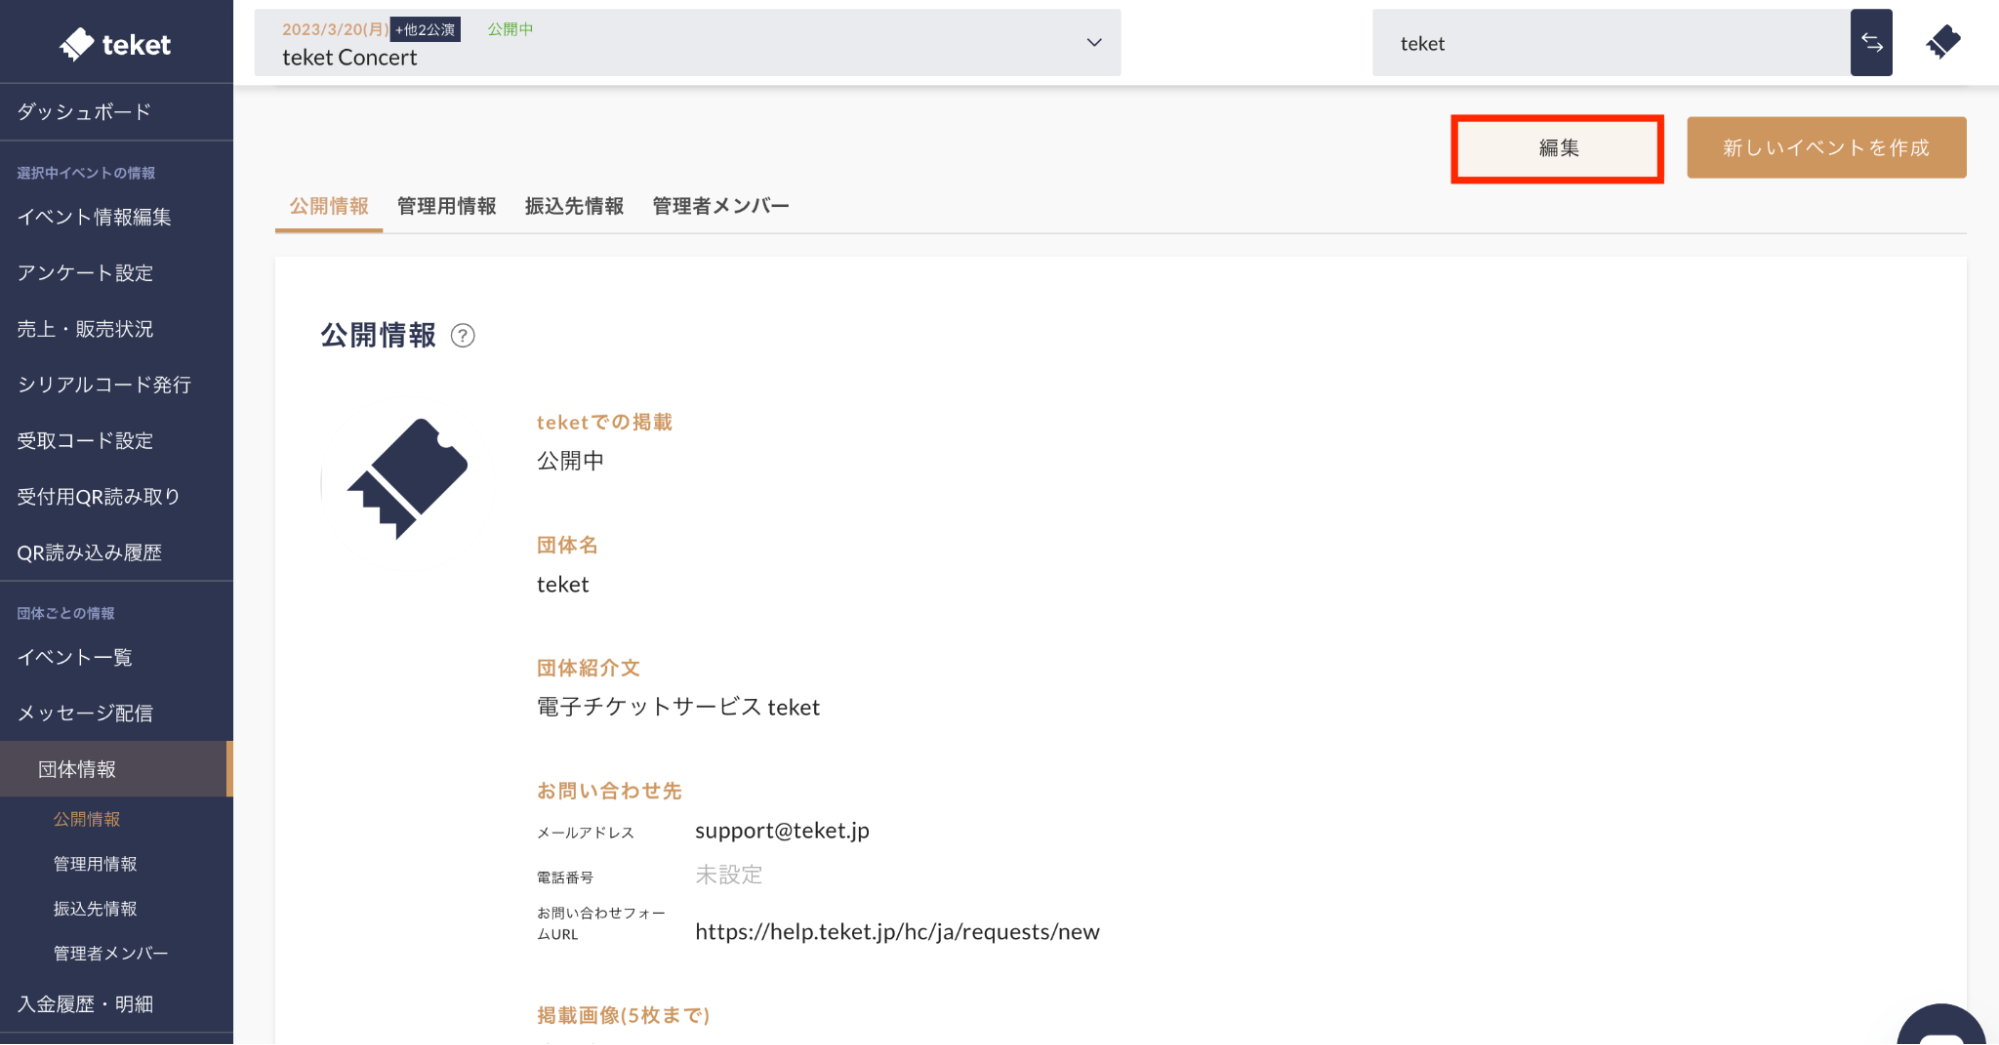Click the ticket profile icon top right
Viewport: 1999px width, 1045px height.
[x=1942, y=42]
